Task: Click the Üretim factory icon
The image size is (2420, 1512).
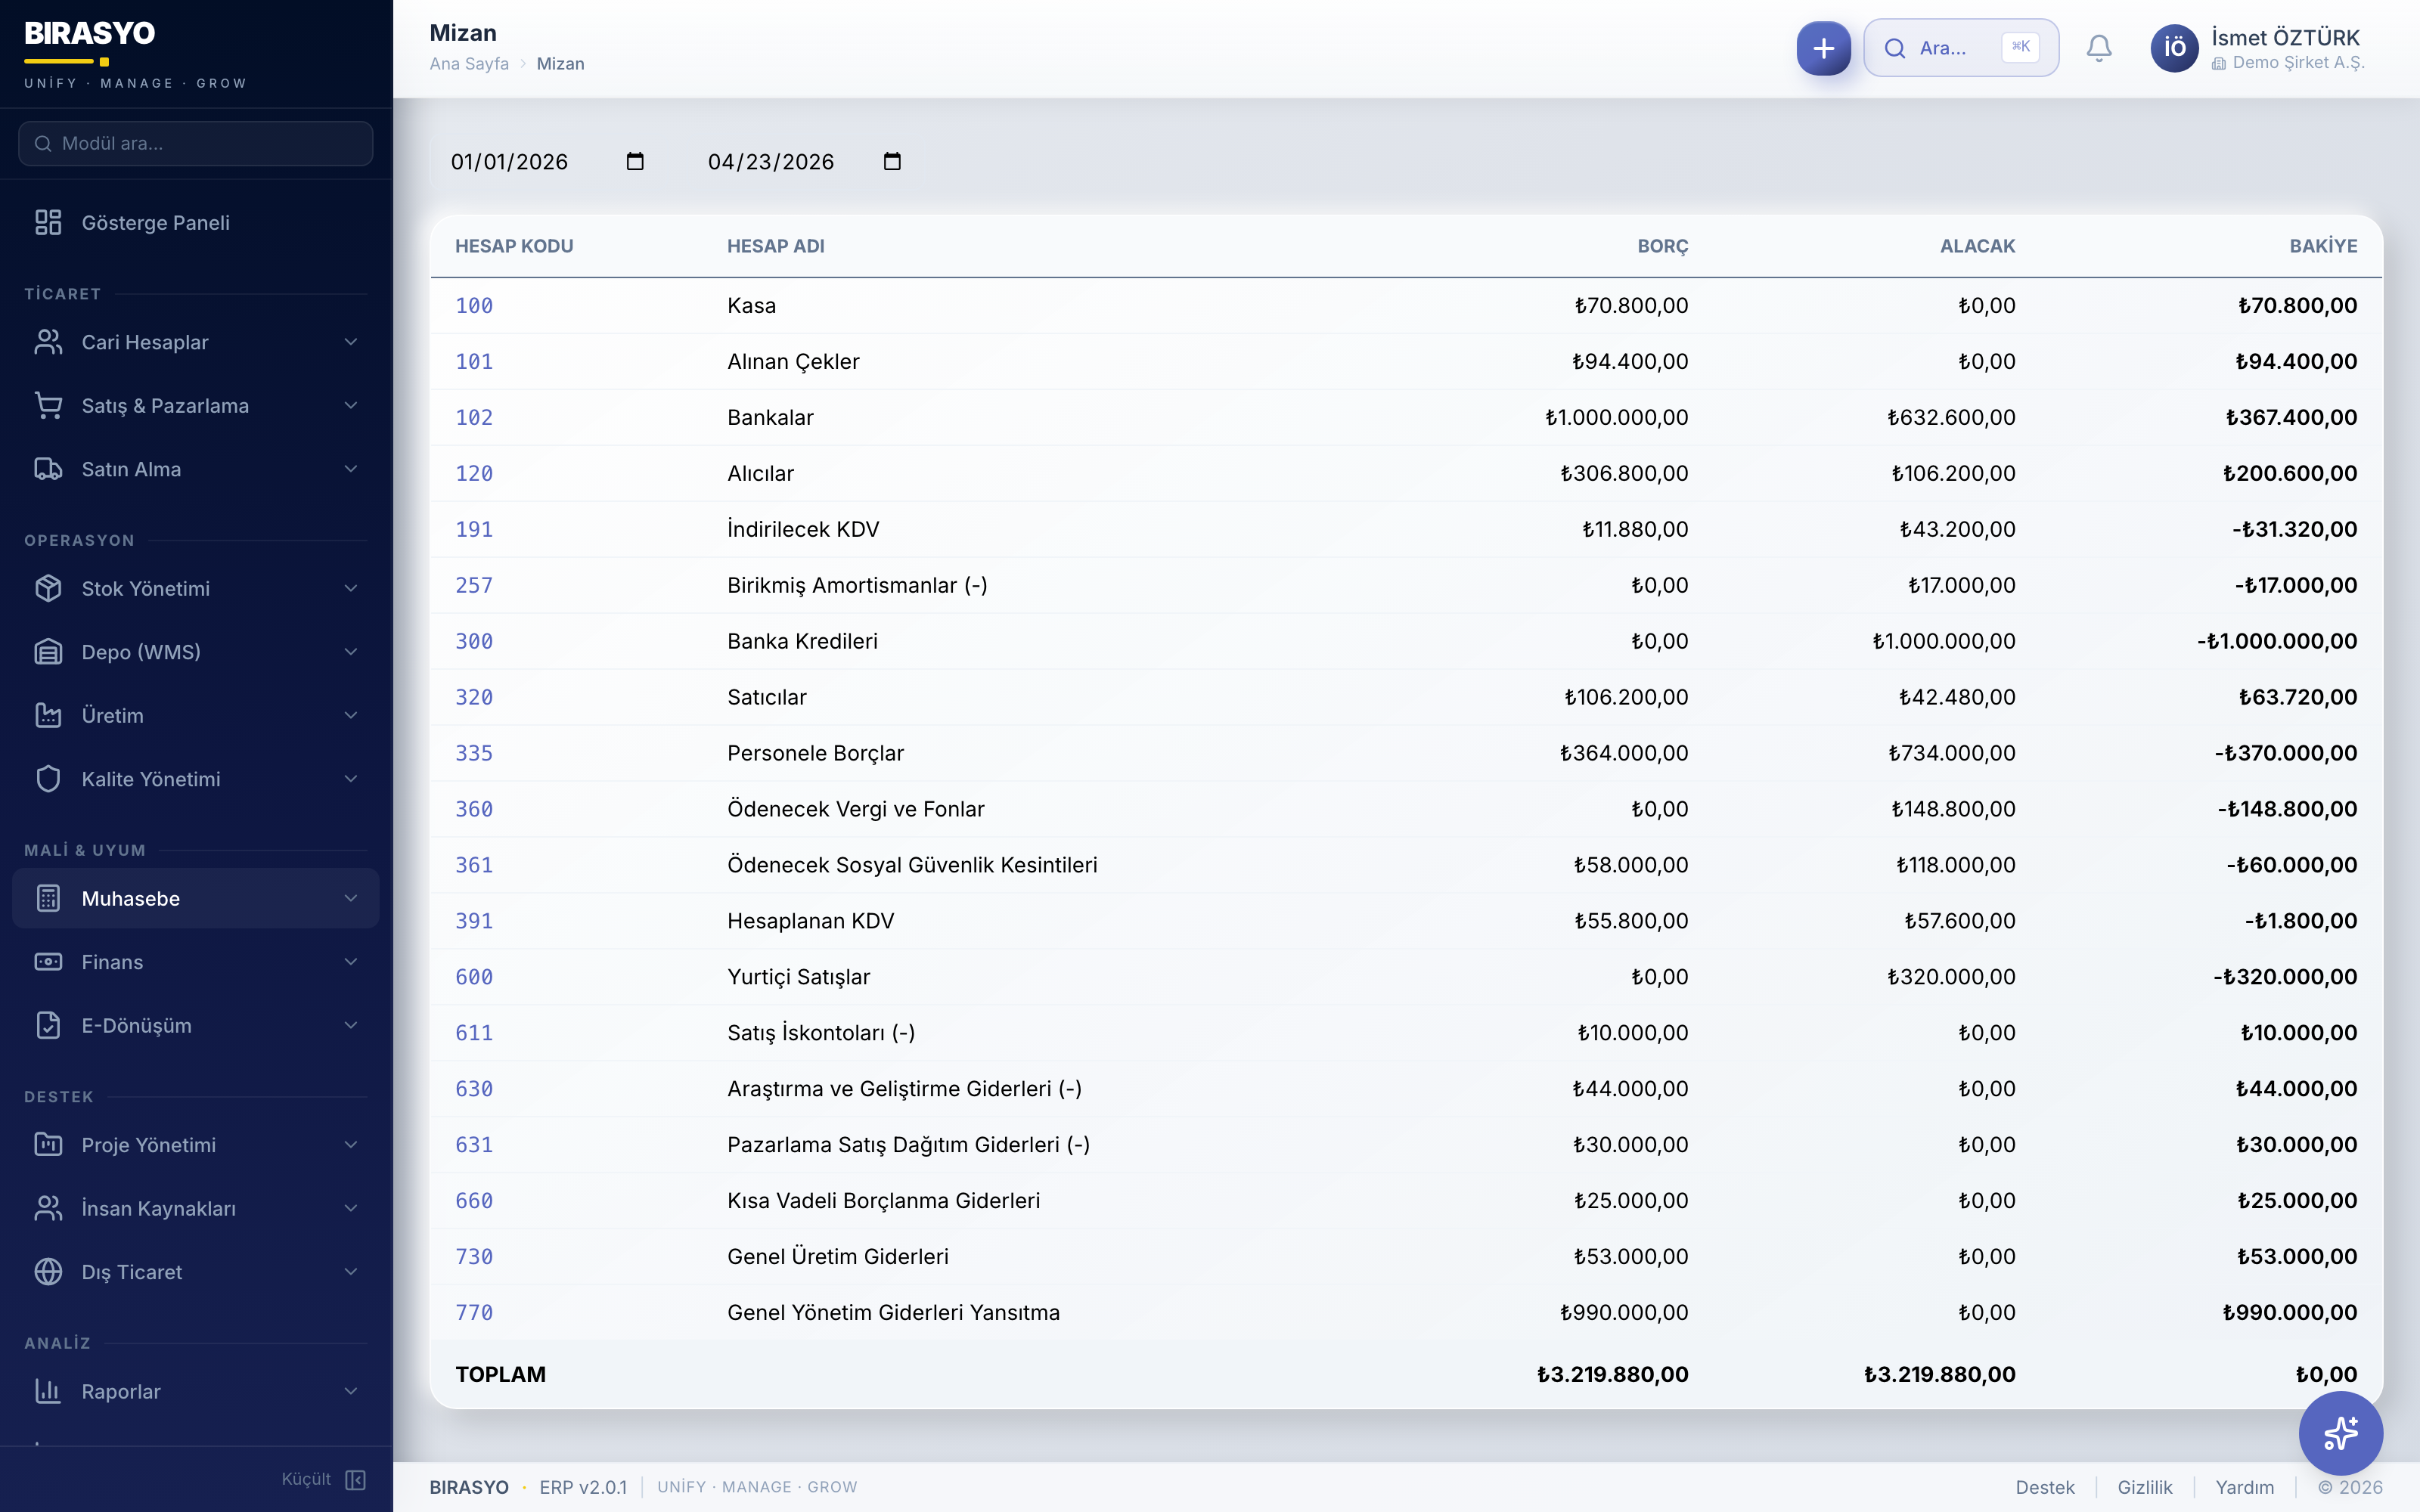Action: (48, 715)
